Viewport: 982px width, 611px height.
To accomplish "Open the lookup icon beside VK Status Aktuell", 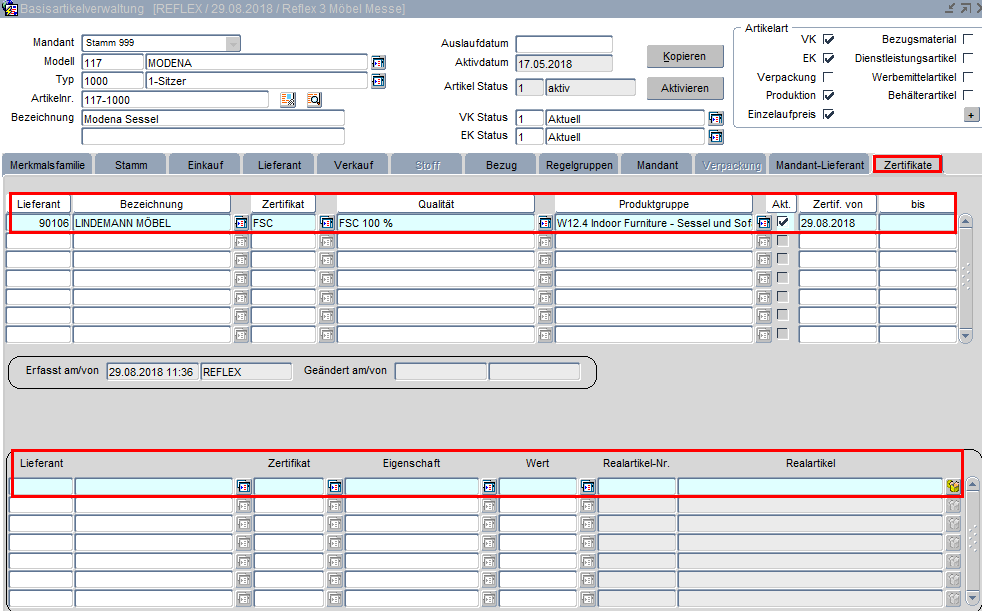I will [716, 118].
